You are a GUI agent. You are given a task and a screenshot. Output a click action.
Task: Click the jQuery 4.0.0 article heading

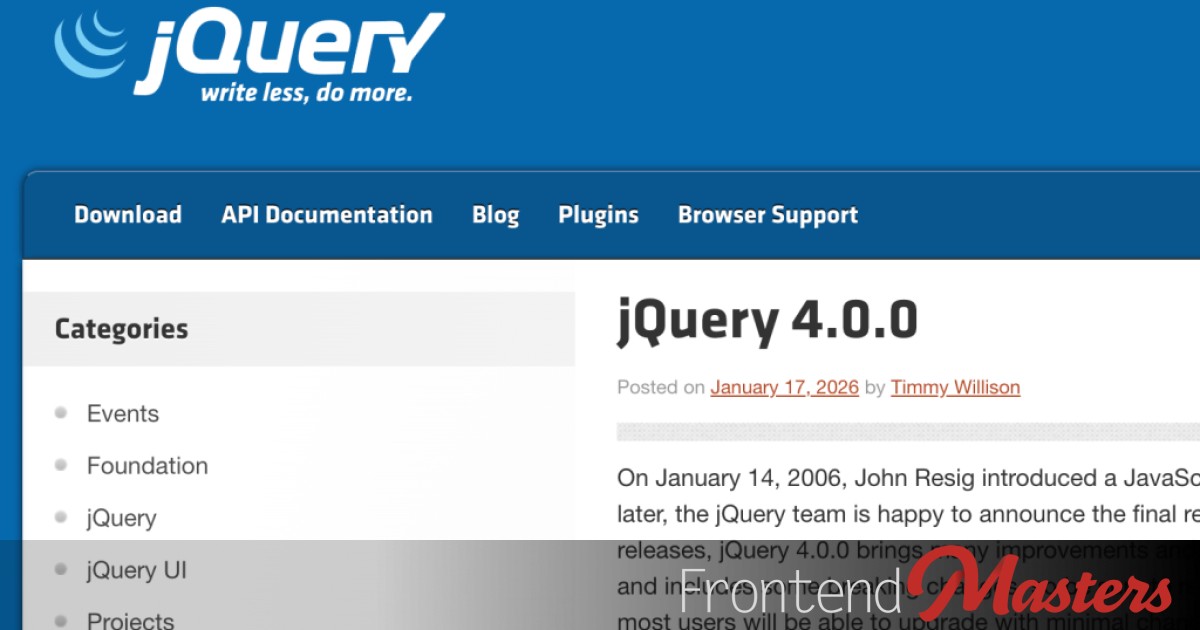pos(767,320)
